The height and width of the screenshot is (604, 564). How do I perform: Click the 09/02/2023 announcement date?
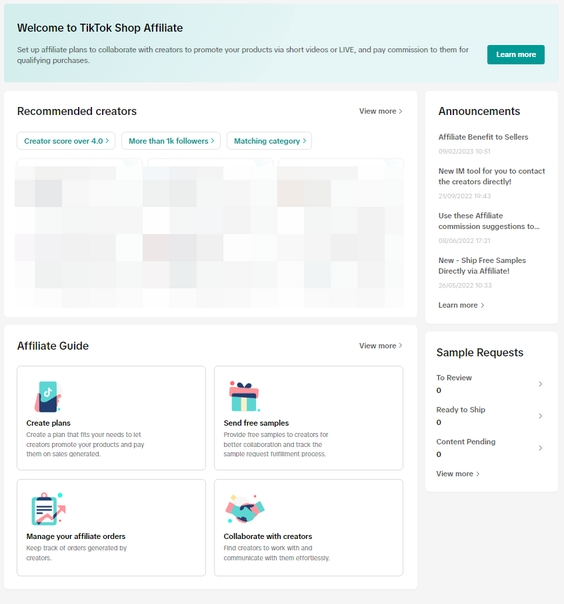pos(464,151)
